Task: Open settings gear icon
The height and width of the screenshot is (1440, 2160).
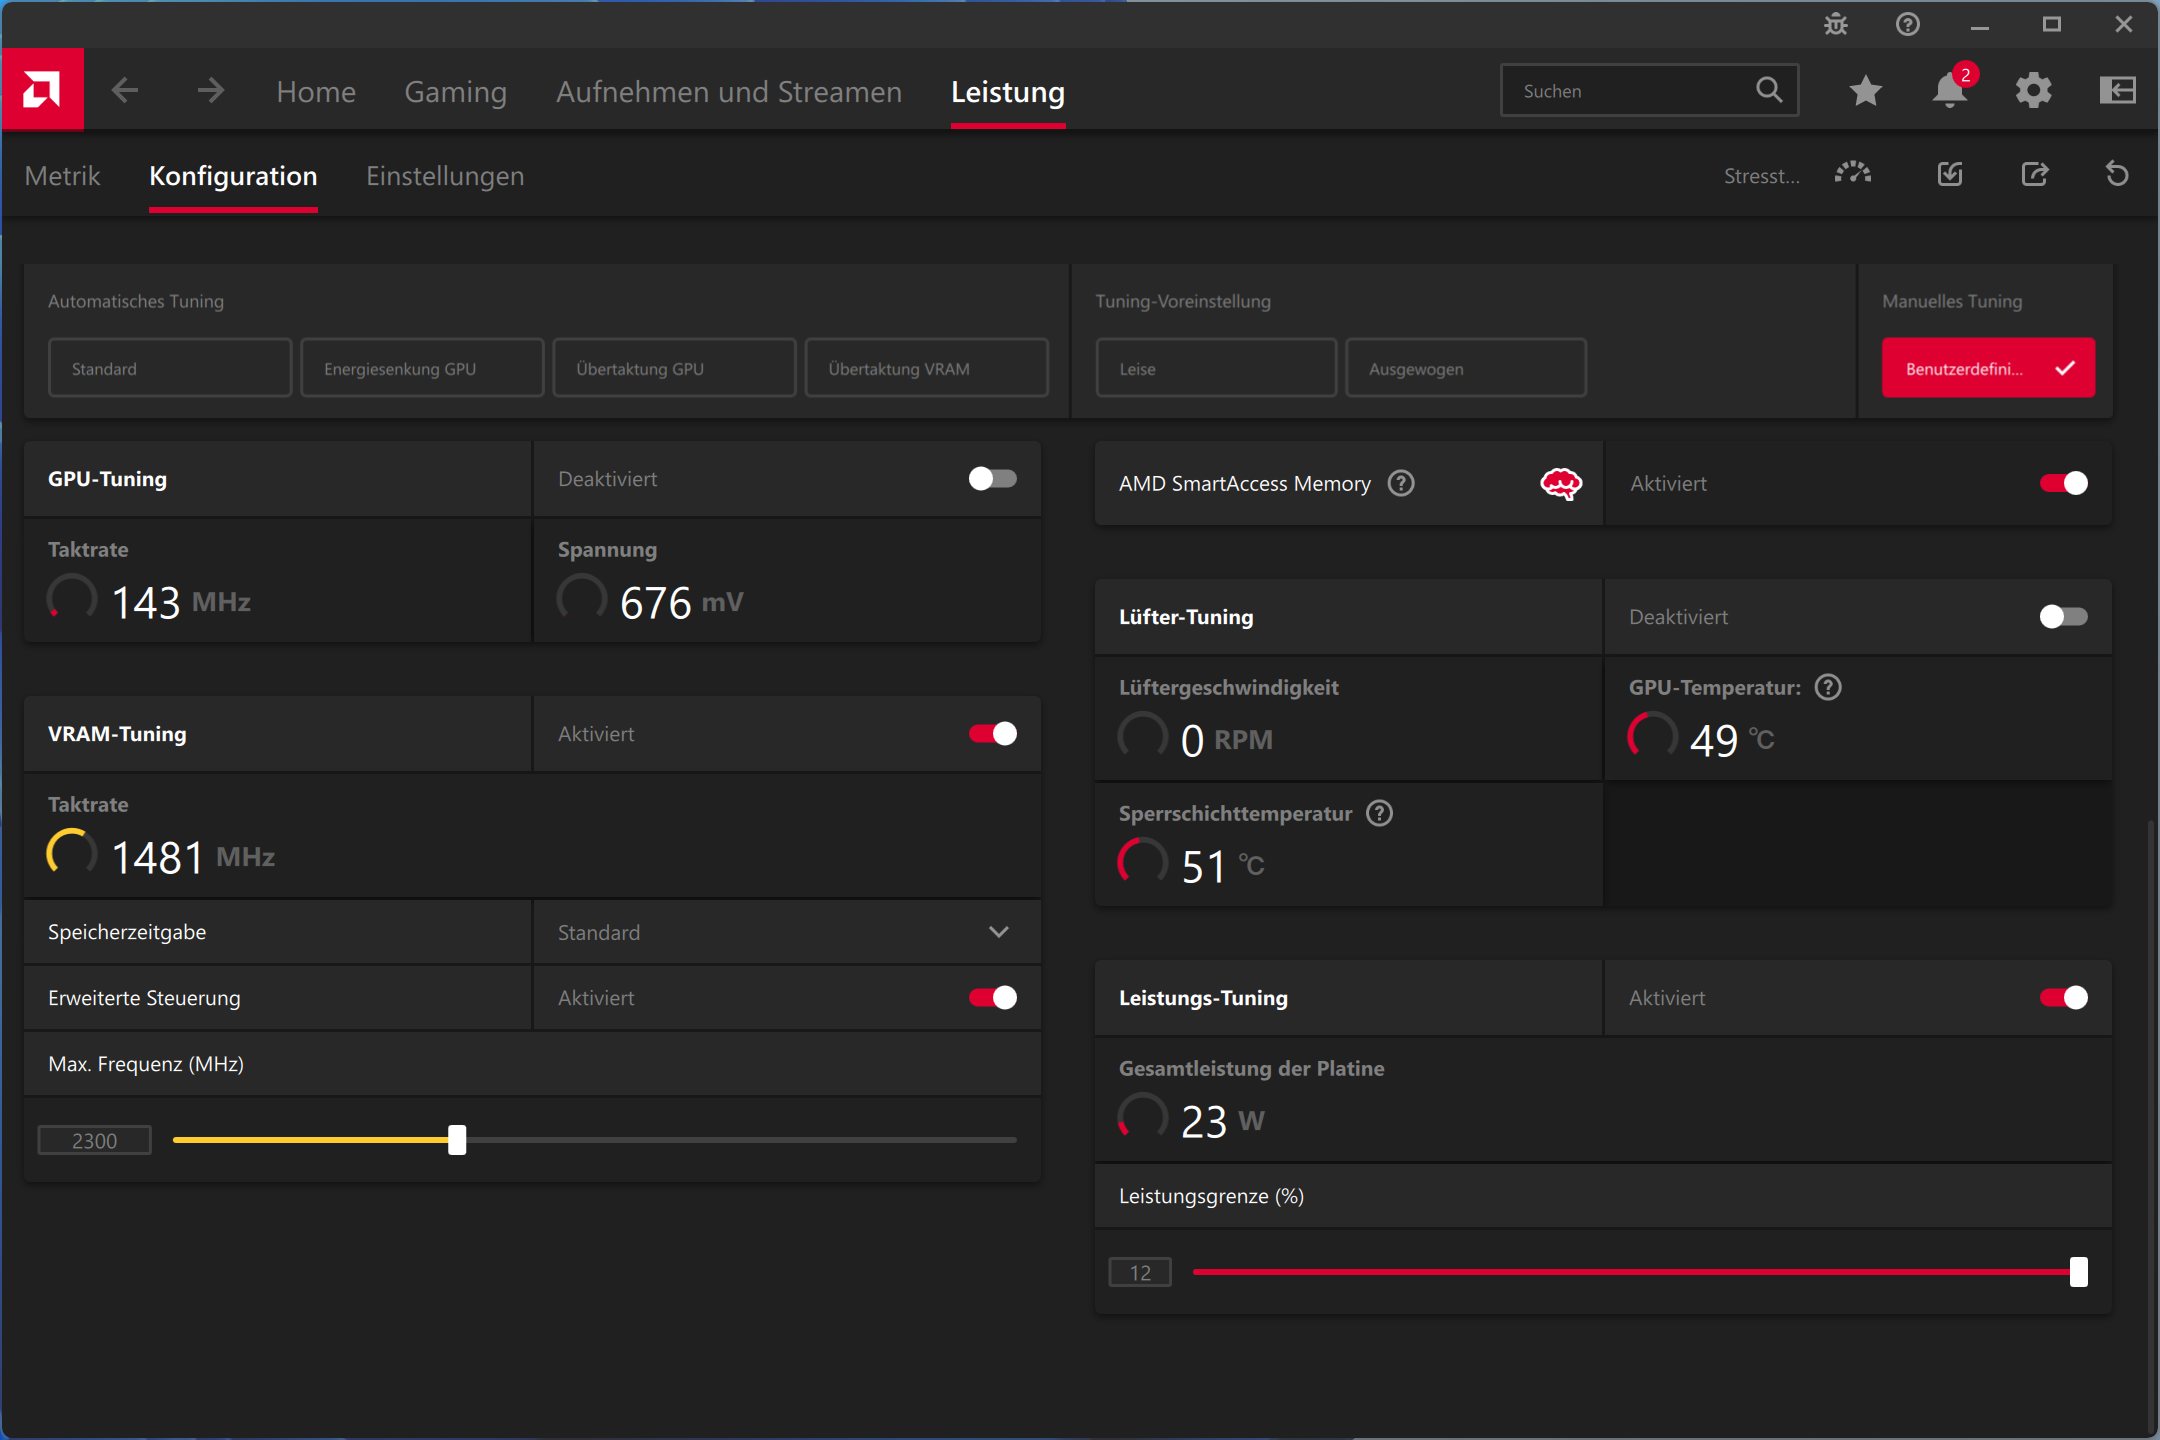Action: pyautogui.click(x=2033, y=91)
